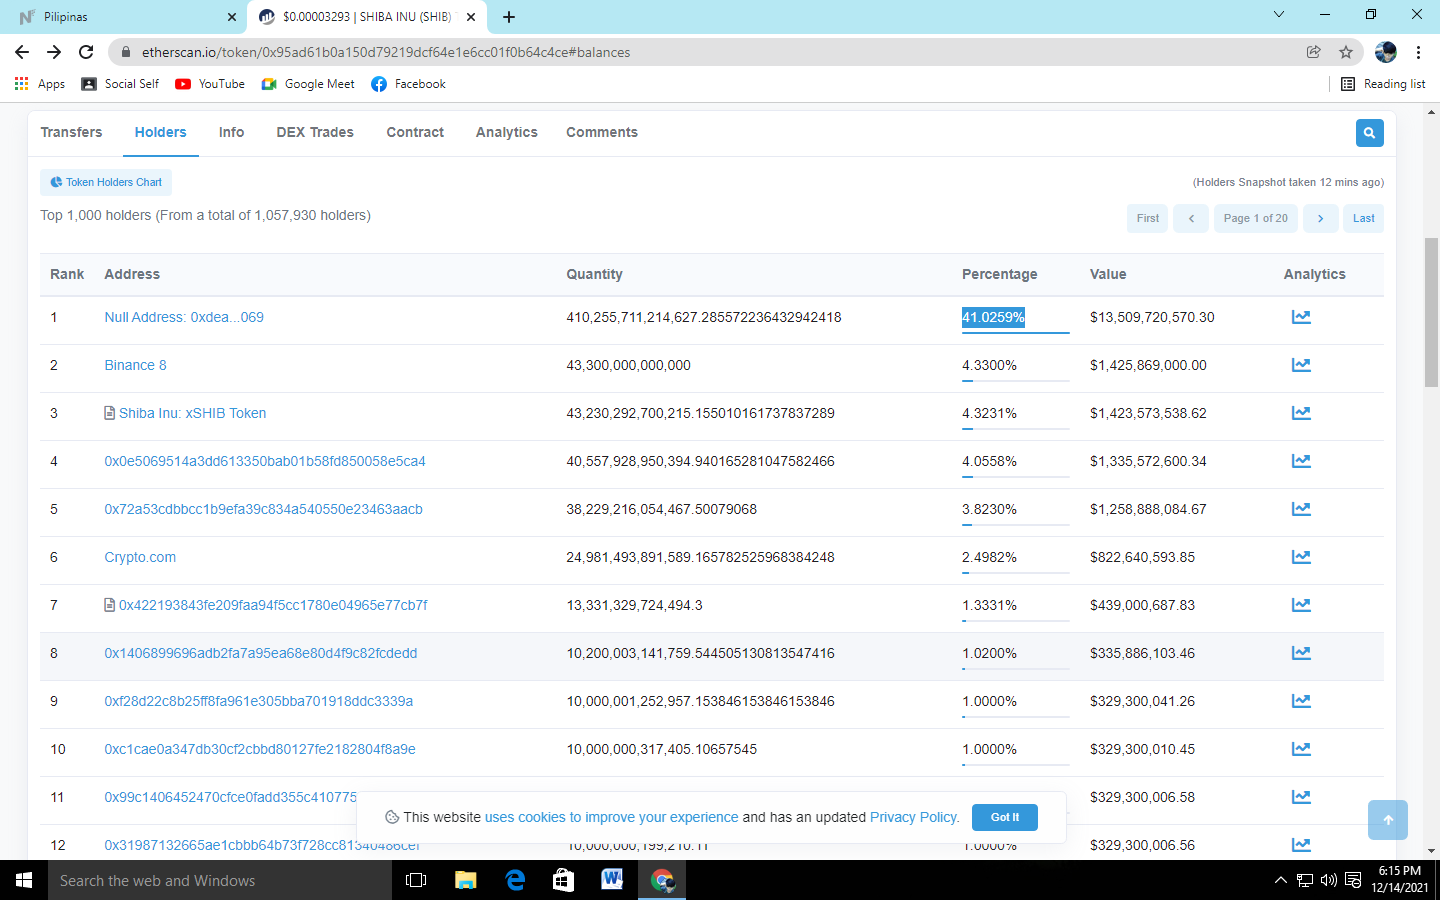
Task: Show hidden system tray icons
Action: [1281, 880]
